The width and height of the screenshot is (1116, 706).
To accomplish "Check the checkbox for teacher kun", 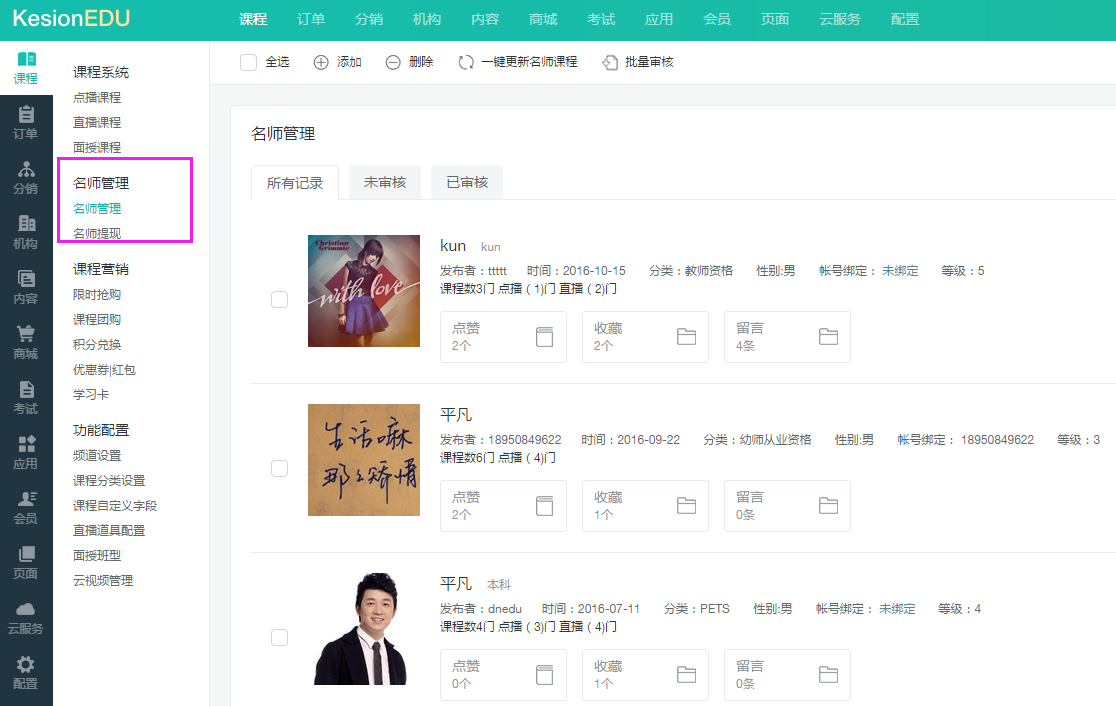I will pyautogui.click(x=280, y=299).
